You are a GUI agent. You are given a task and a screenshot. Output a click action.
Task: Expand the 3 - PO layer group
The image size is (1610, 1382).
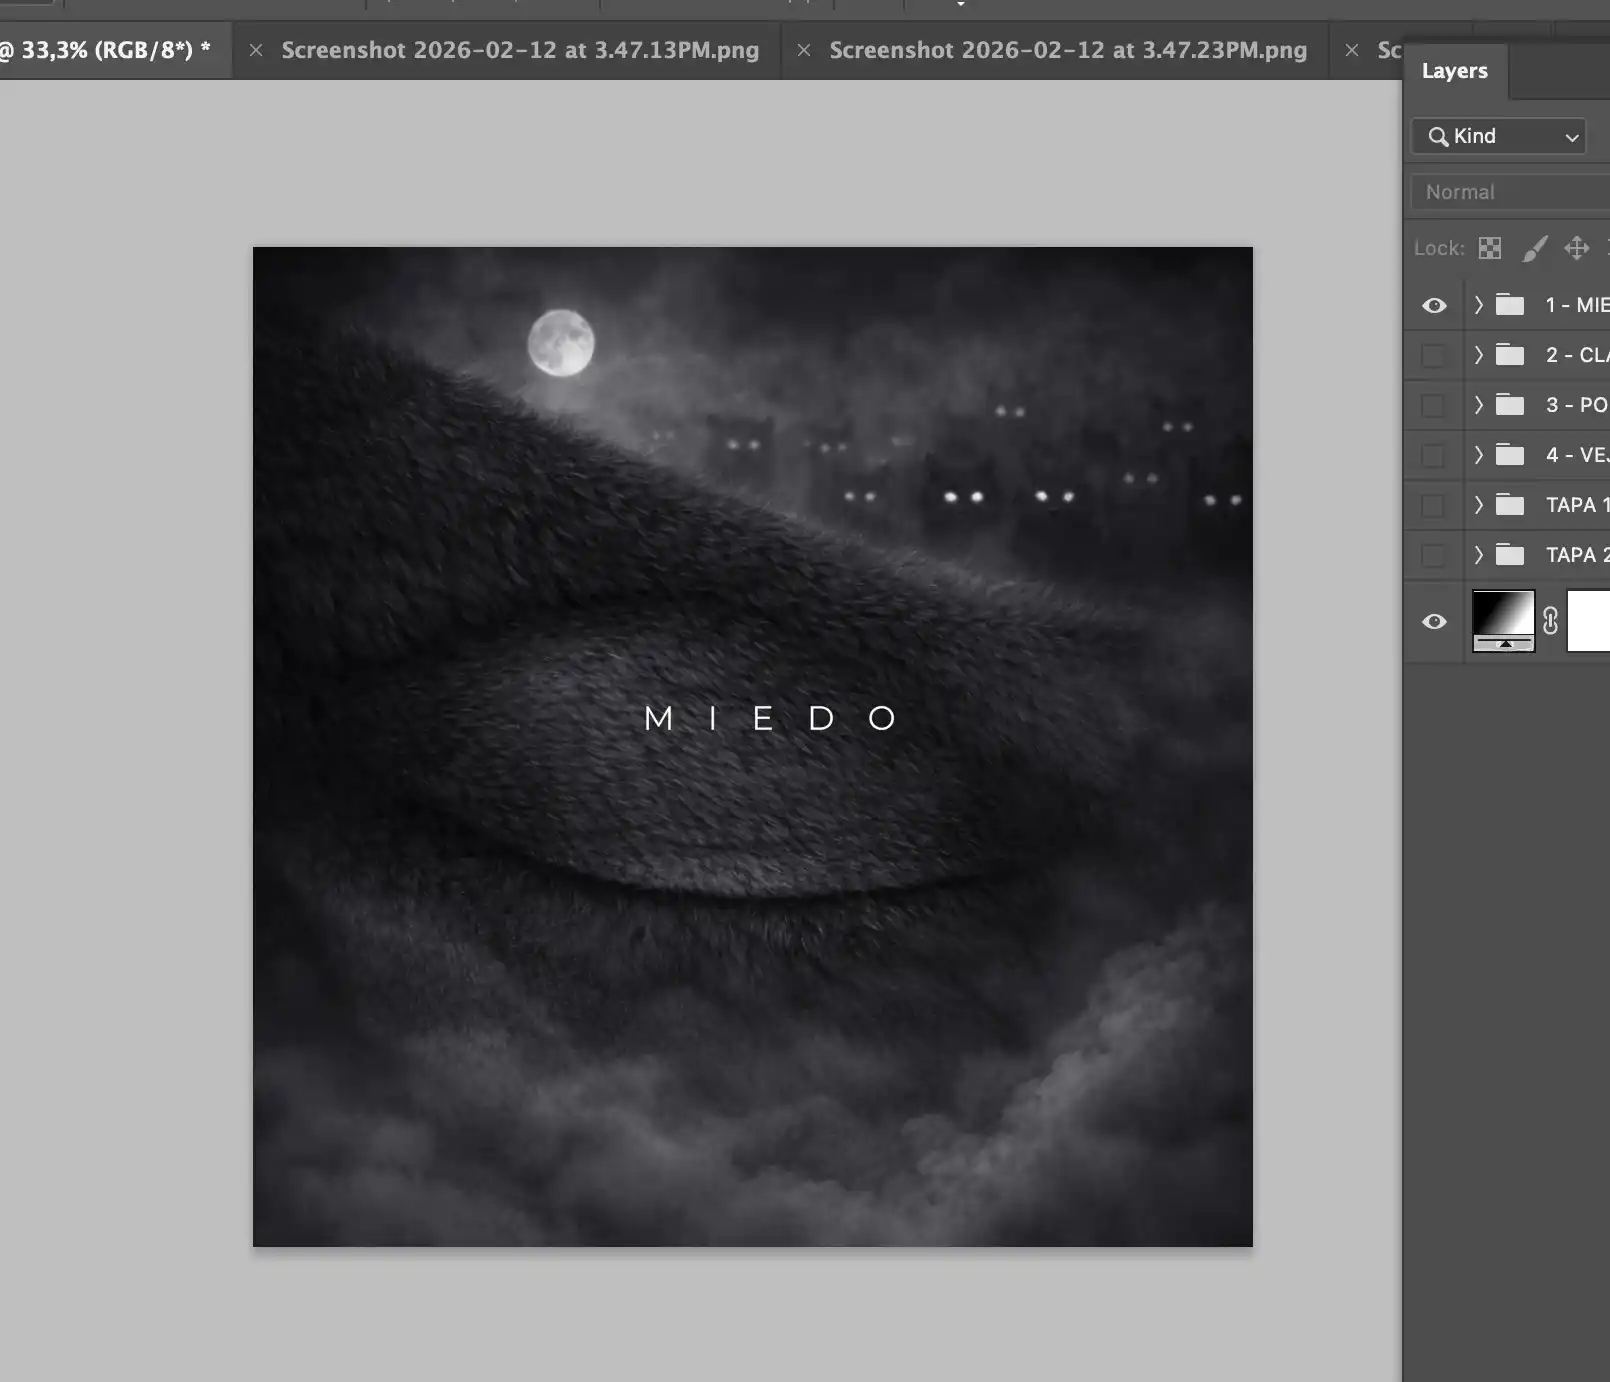[x=1478, y=405]
